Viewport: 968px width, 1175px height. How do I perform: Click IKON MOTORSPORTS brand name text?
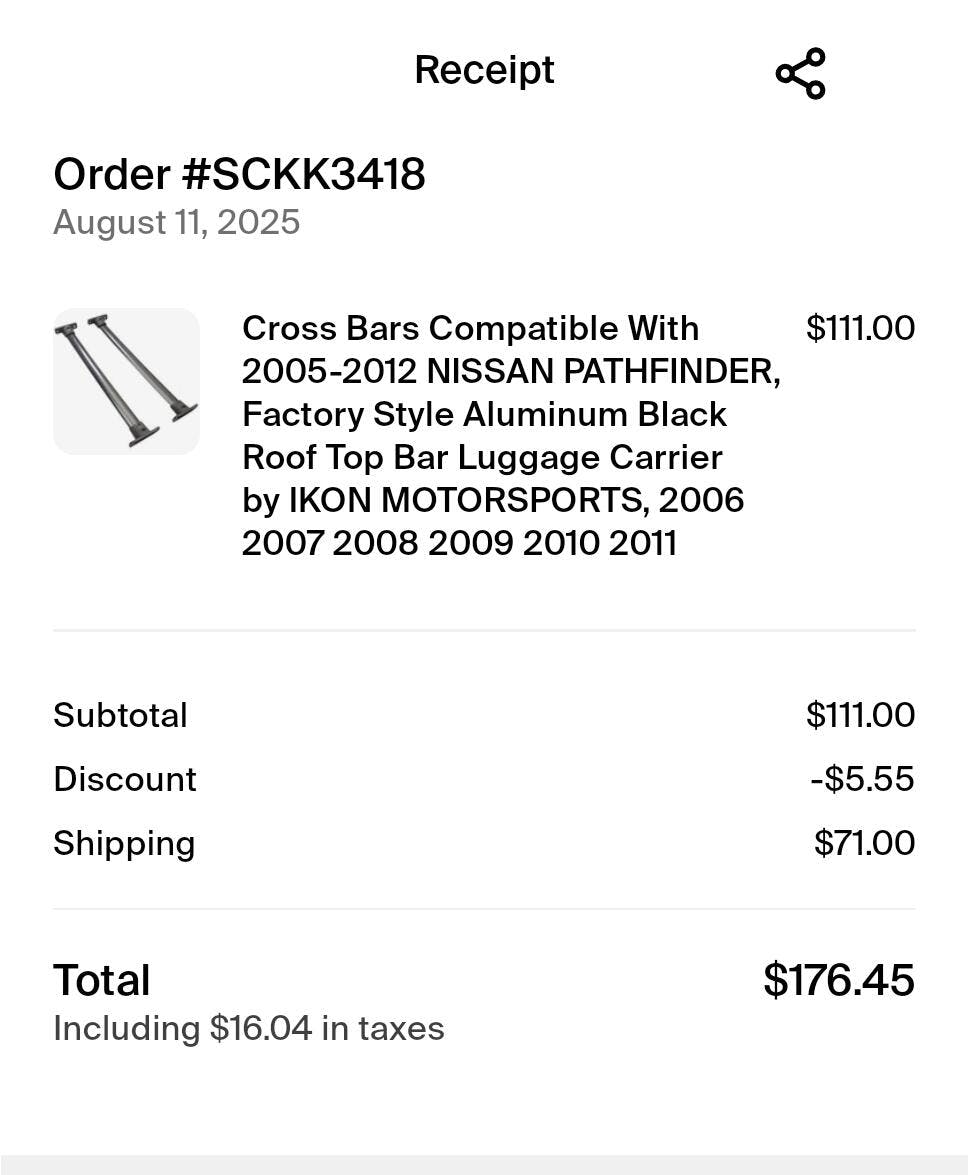[464, 500]
